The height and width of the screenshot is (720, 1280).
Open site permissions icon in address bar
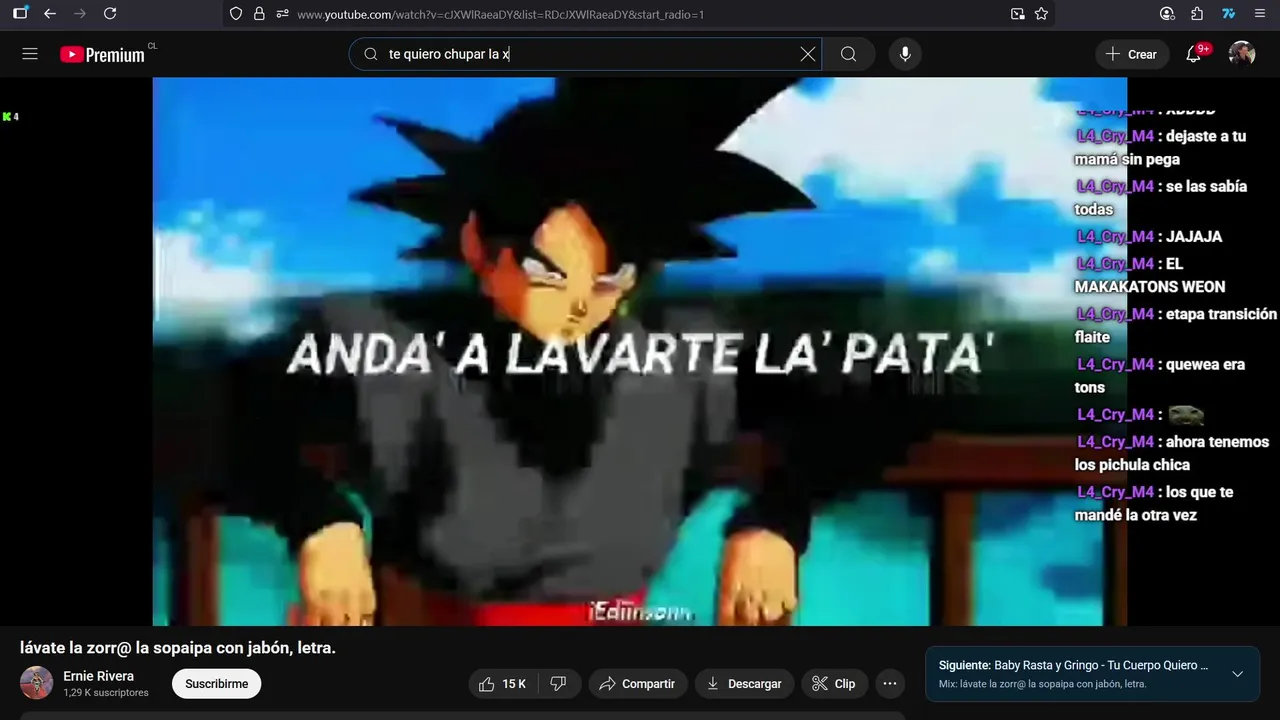(282, 14)
